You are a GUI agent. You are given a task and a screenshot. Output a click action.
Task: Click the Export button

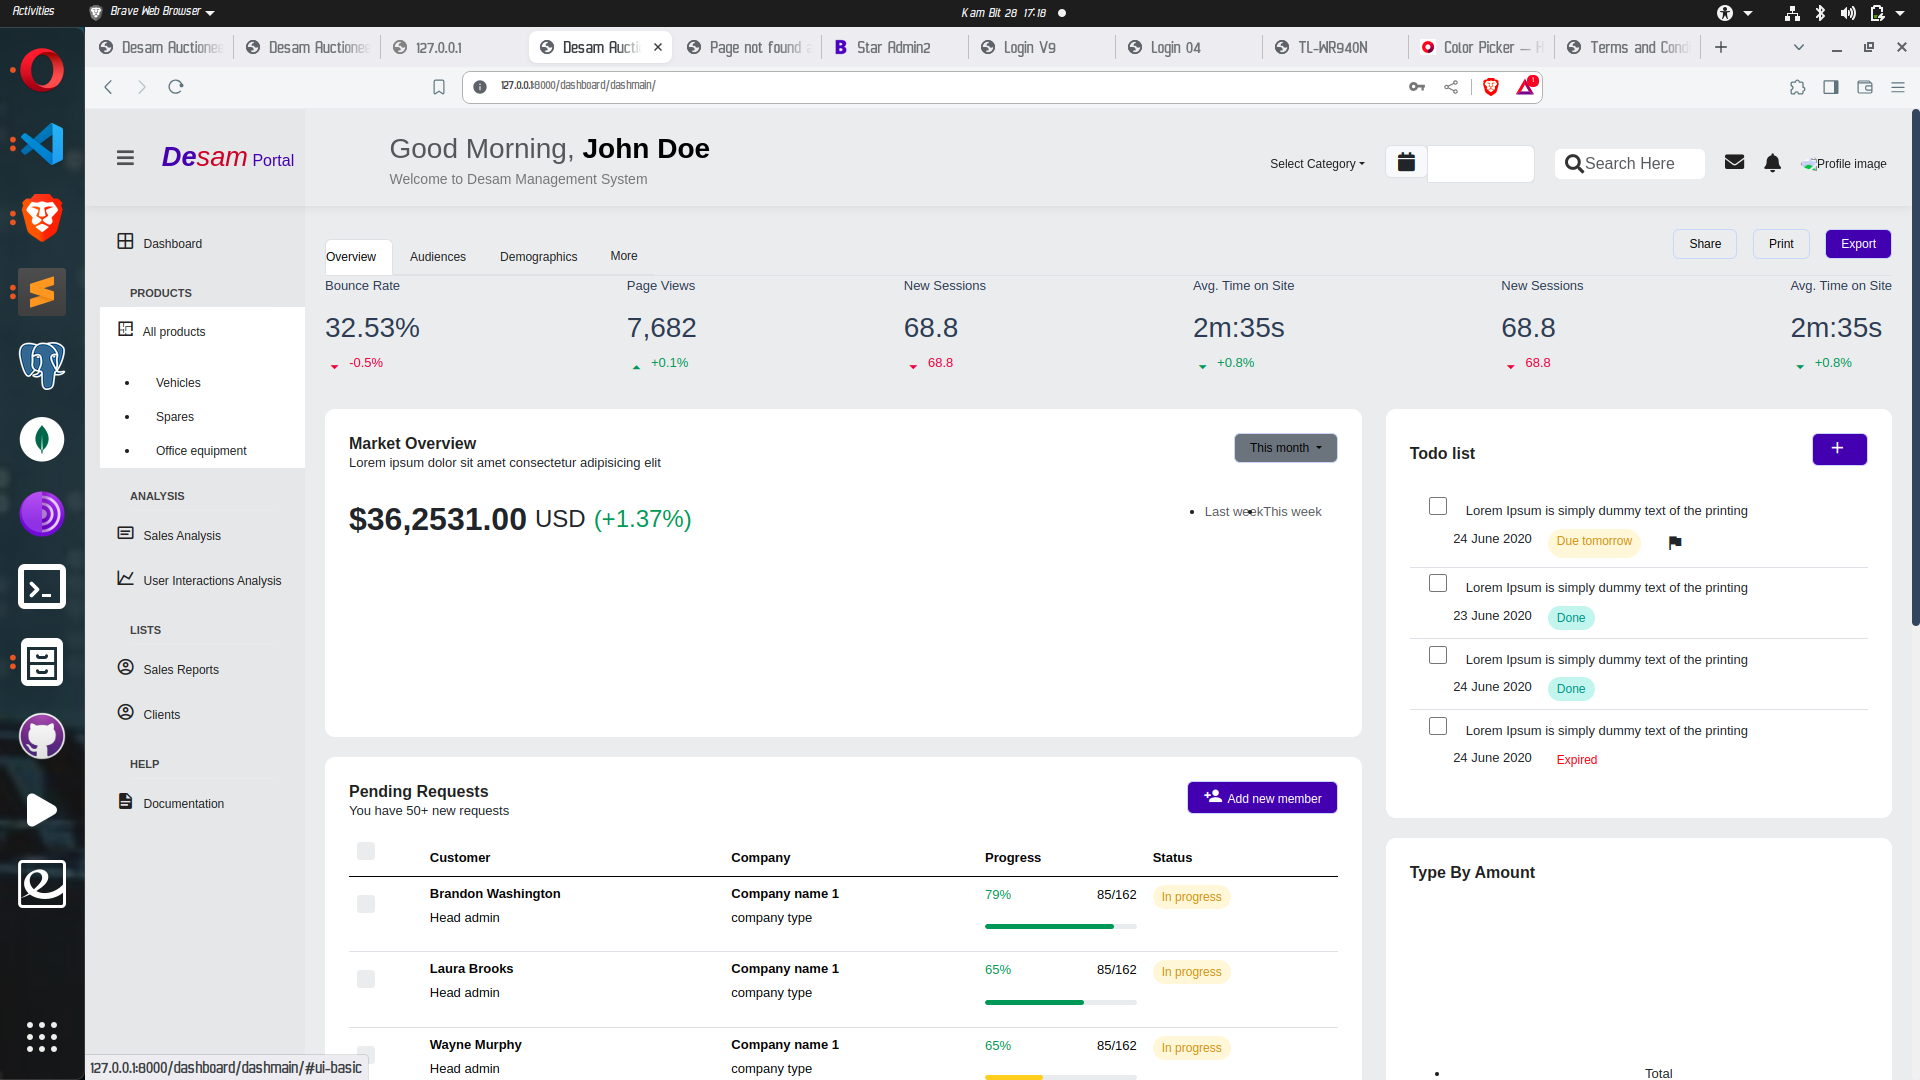point(1857,244)
